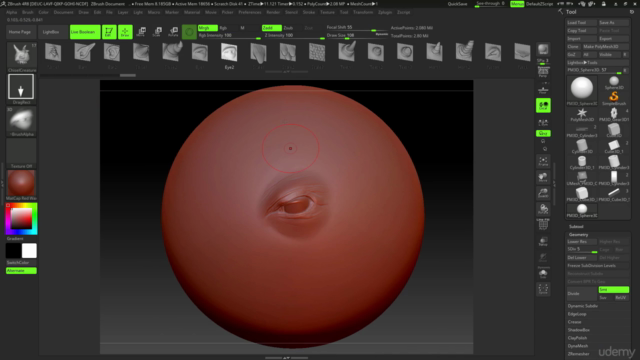Activate the Scale transform icon in top toolbar

(157, 32)
